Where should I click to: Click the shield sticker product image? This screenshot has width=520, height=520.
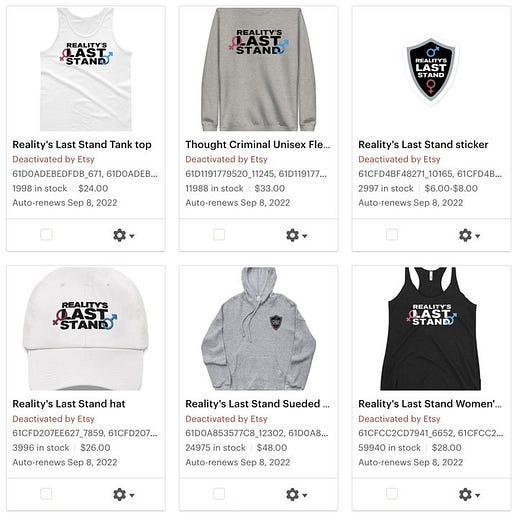[431, 71]
